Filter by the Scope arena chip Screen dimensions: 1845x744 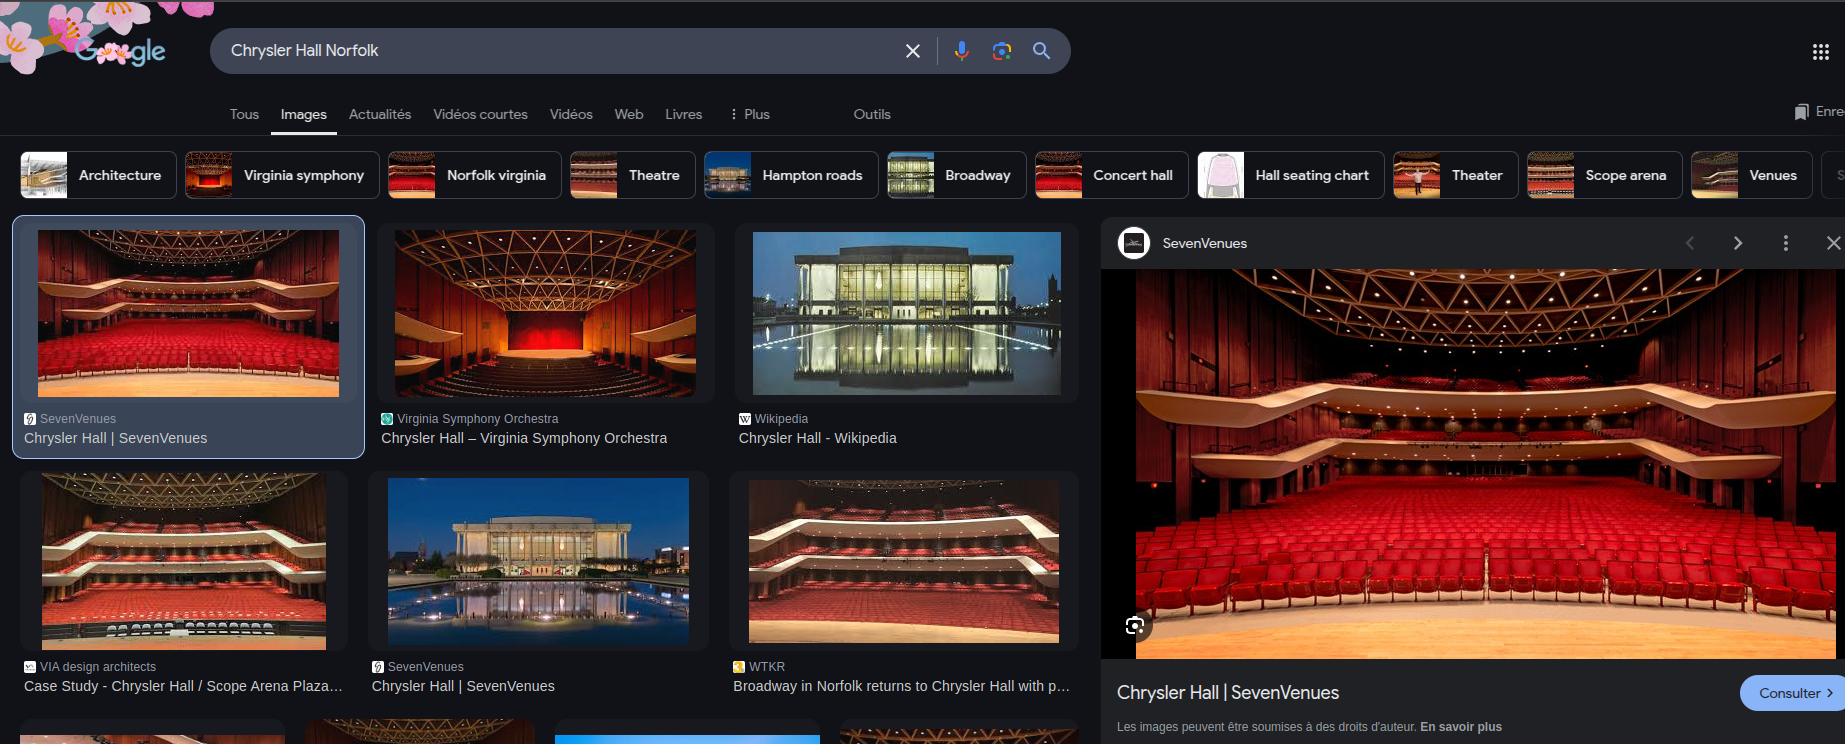click(x=1605, y=175)
